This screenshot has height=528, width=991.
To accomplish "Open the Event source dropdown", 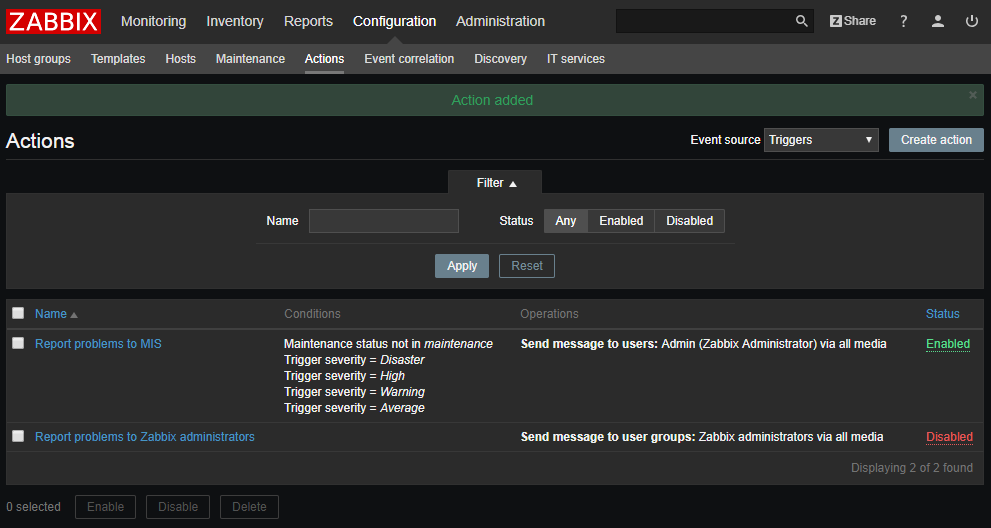I will coord(821,140).
